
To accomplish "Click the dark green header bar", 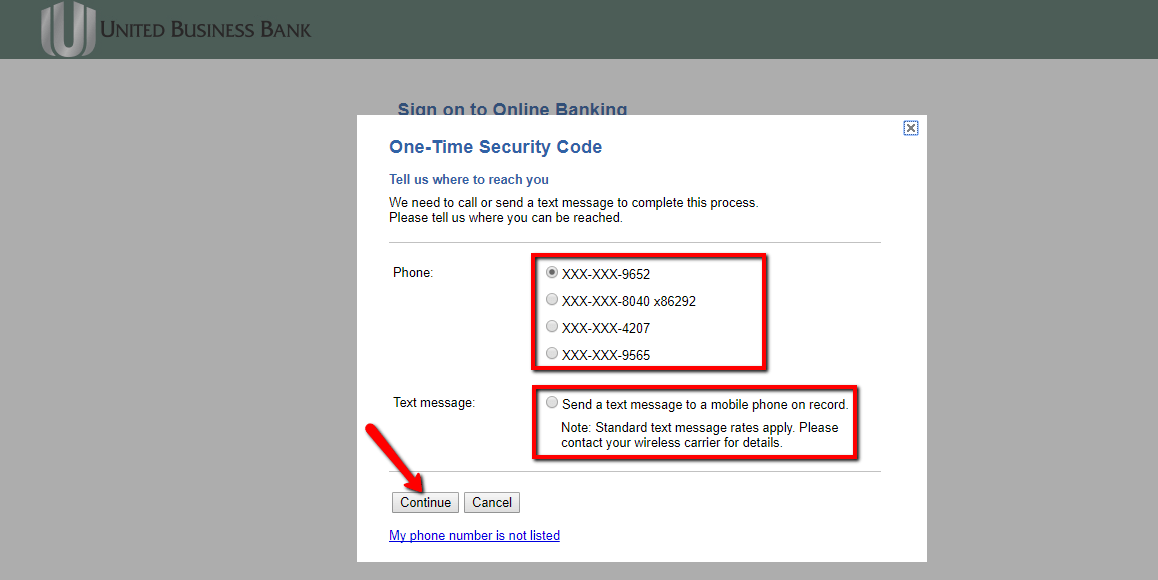I will [700, 28].
